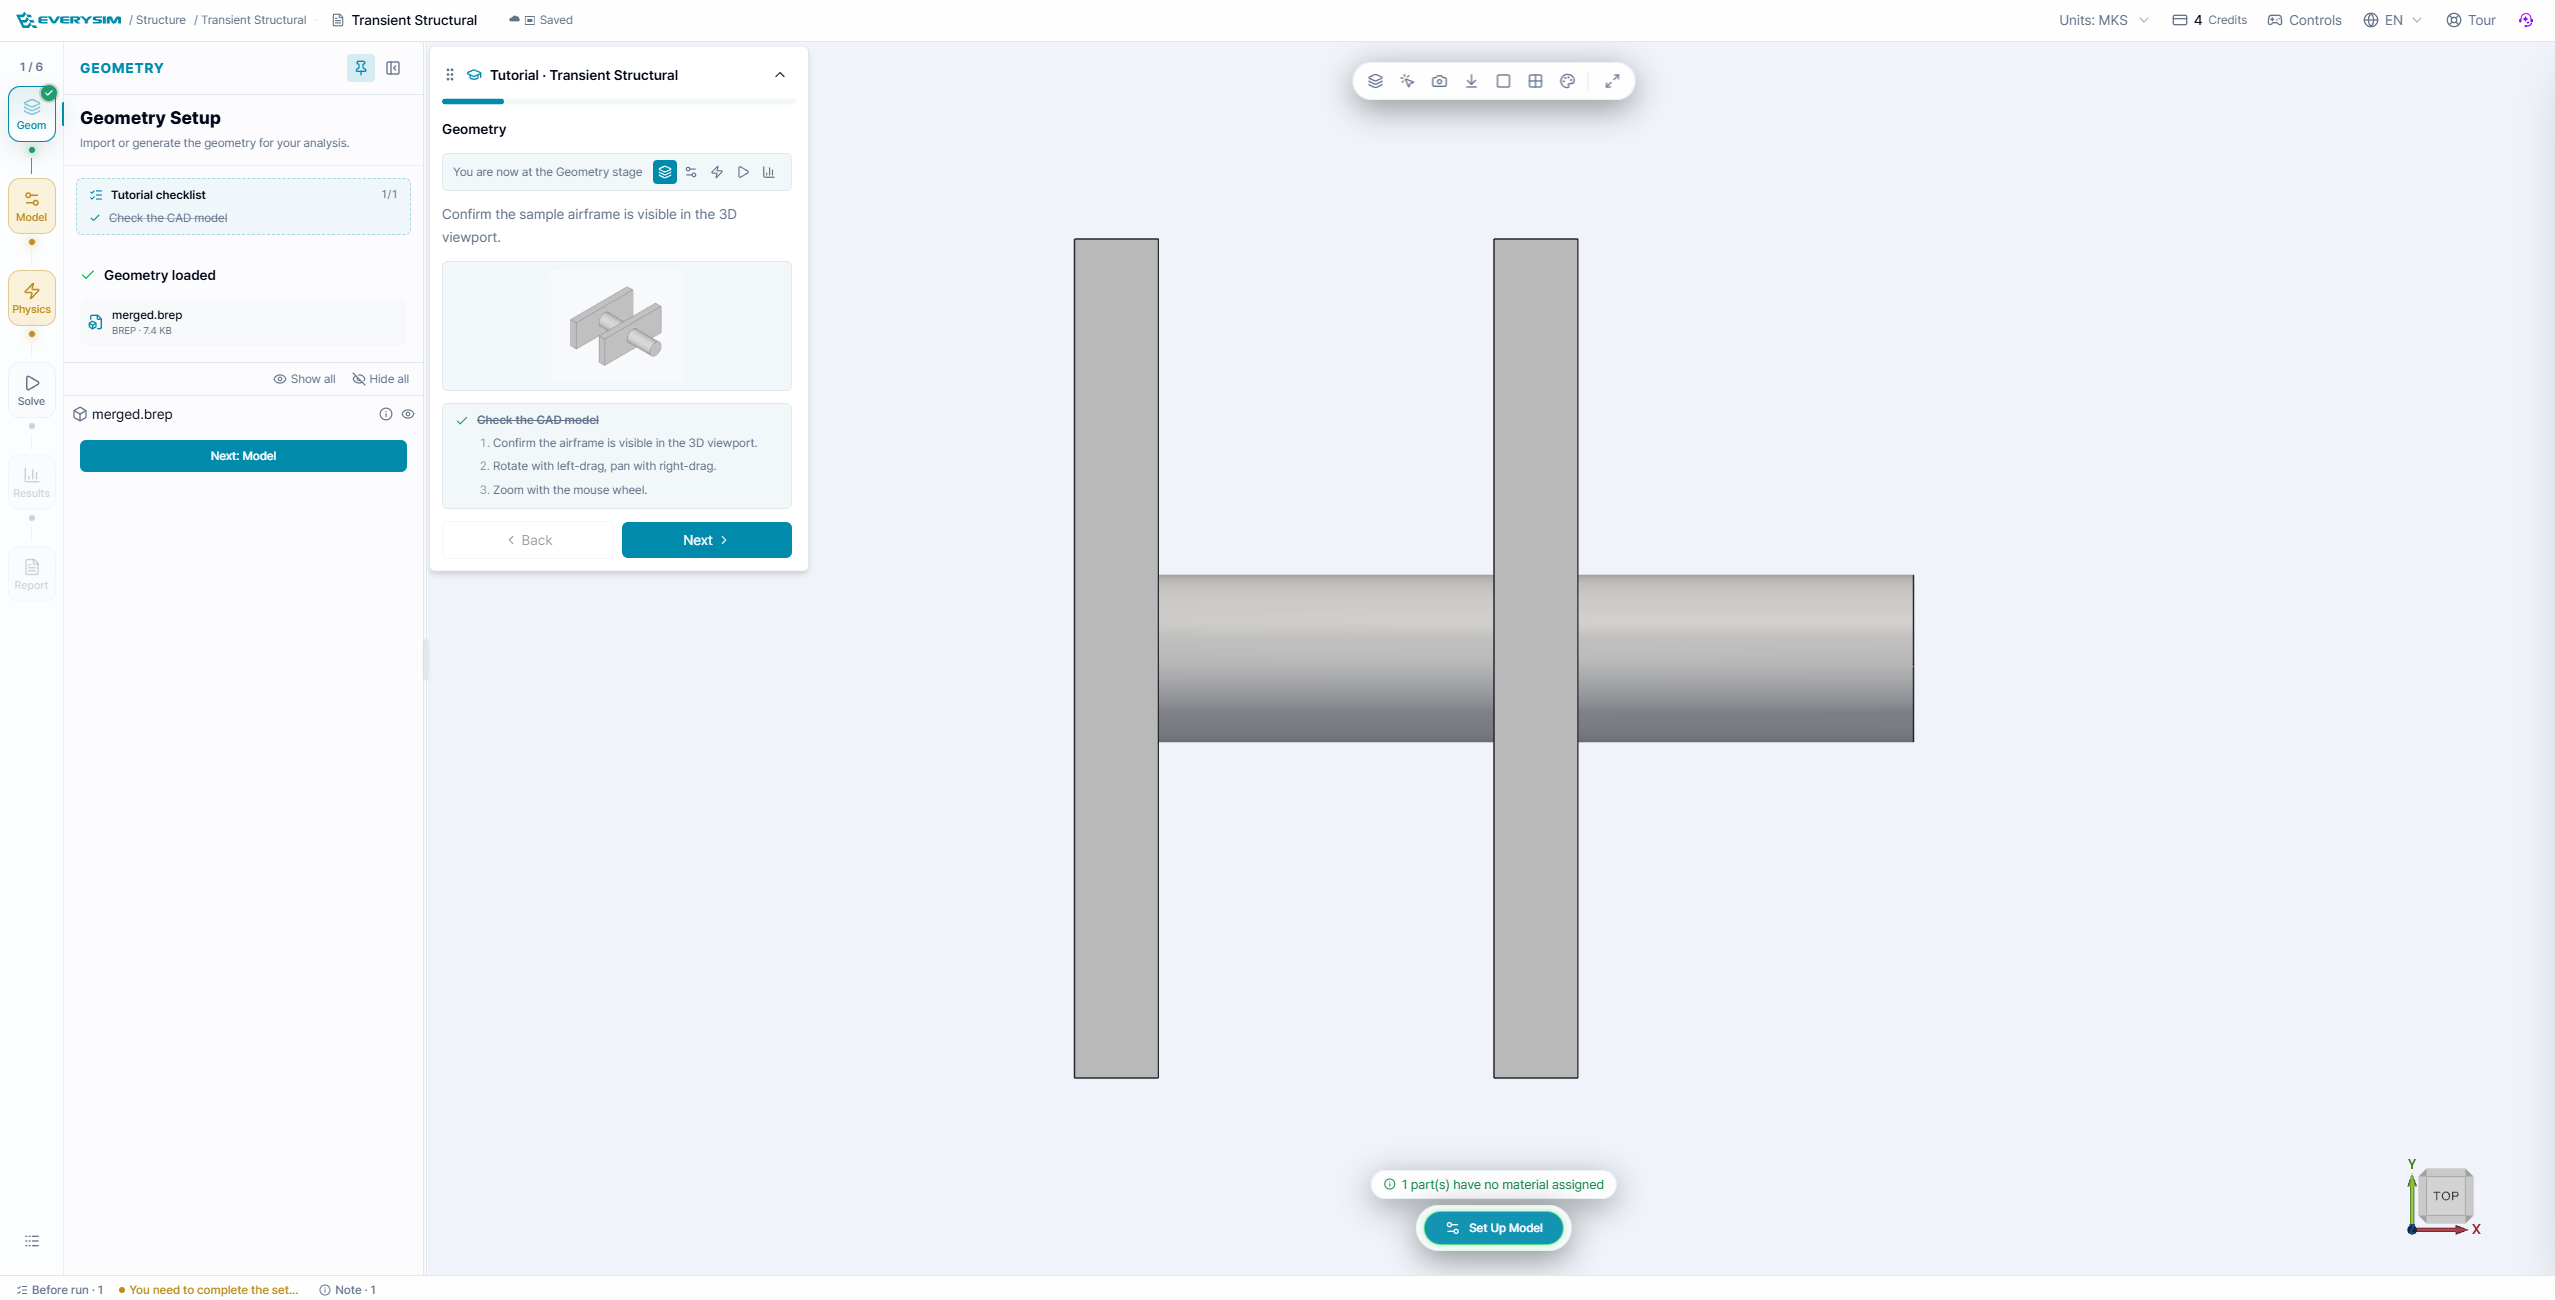2555x1300 pixels.
Task: Go to the Physics step in sidebar
Action: pos(32,298)
